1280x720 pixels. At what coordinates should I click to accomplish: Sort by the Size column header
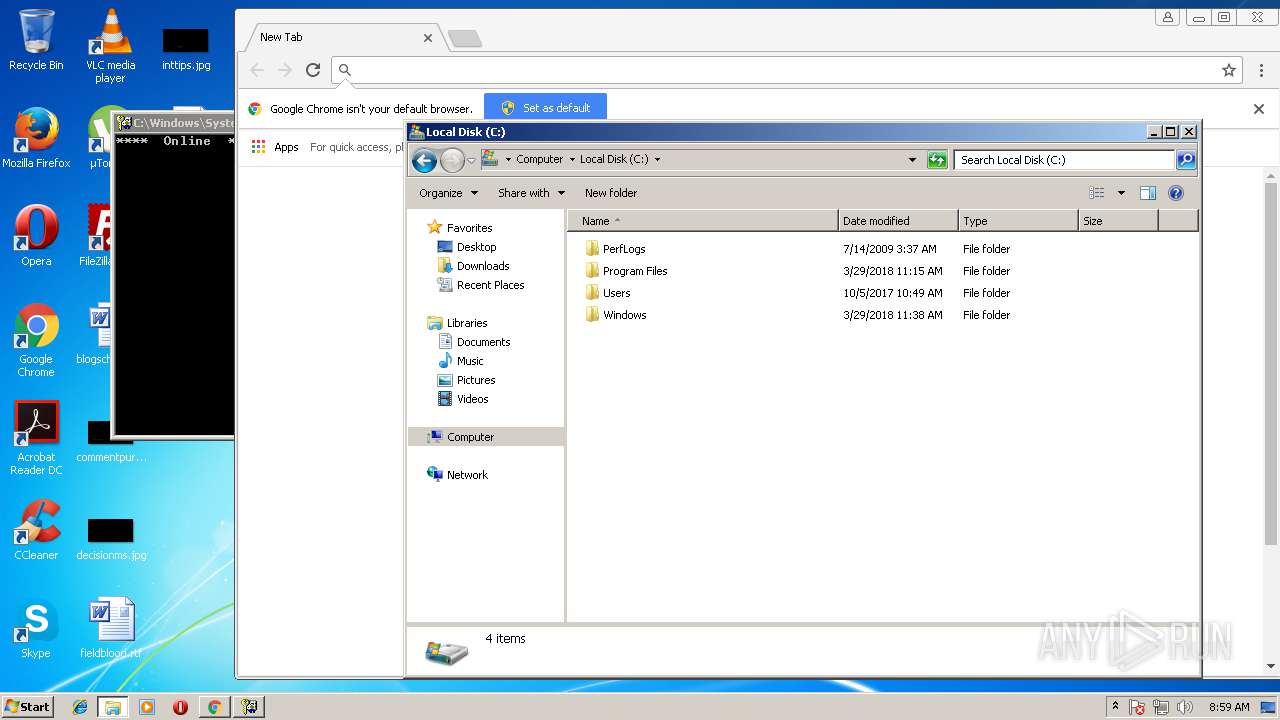[x=1118, y=221]
